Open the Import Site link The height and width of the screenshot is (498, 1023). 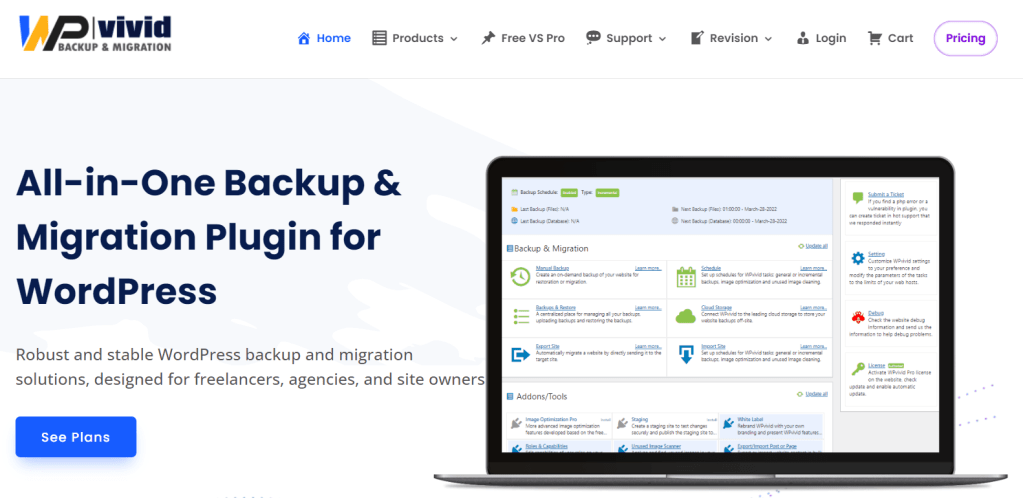point(713,347)
